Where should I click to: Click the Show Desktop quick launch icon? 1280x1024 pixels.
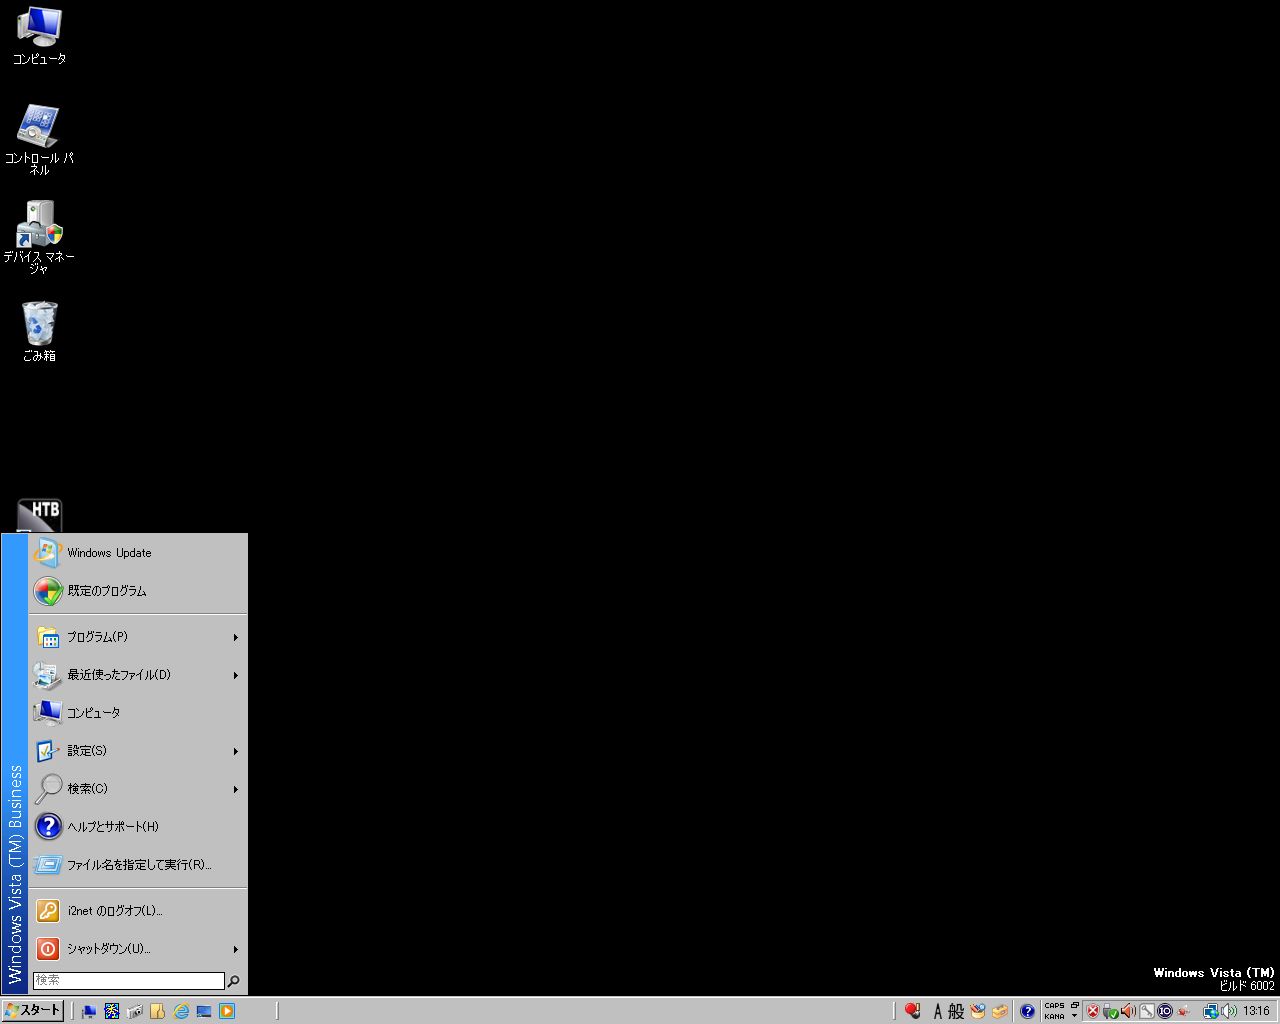88,1011
